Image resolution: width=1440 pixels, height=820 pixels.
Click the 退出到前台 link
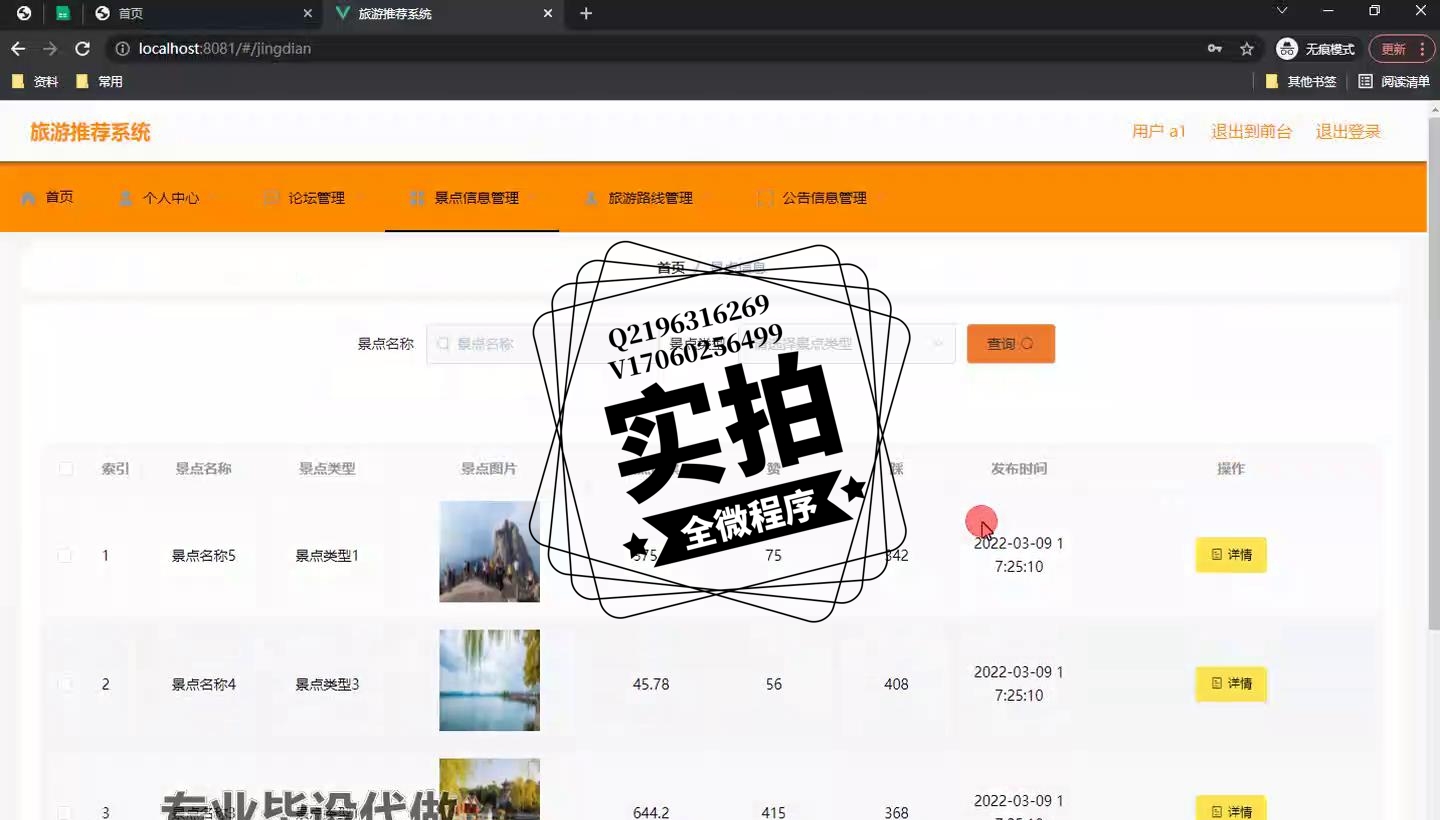tap(1251, 132)
